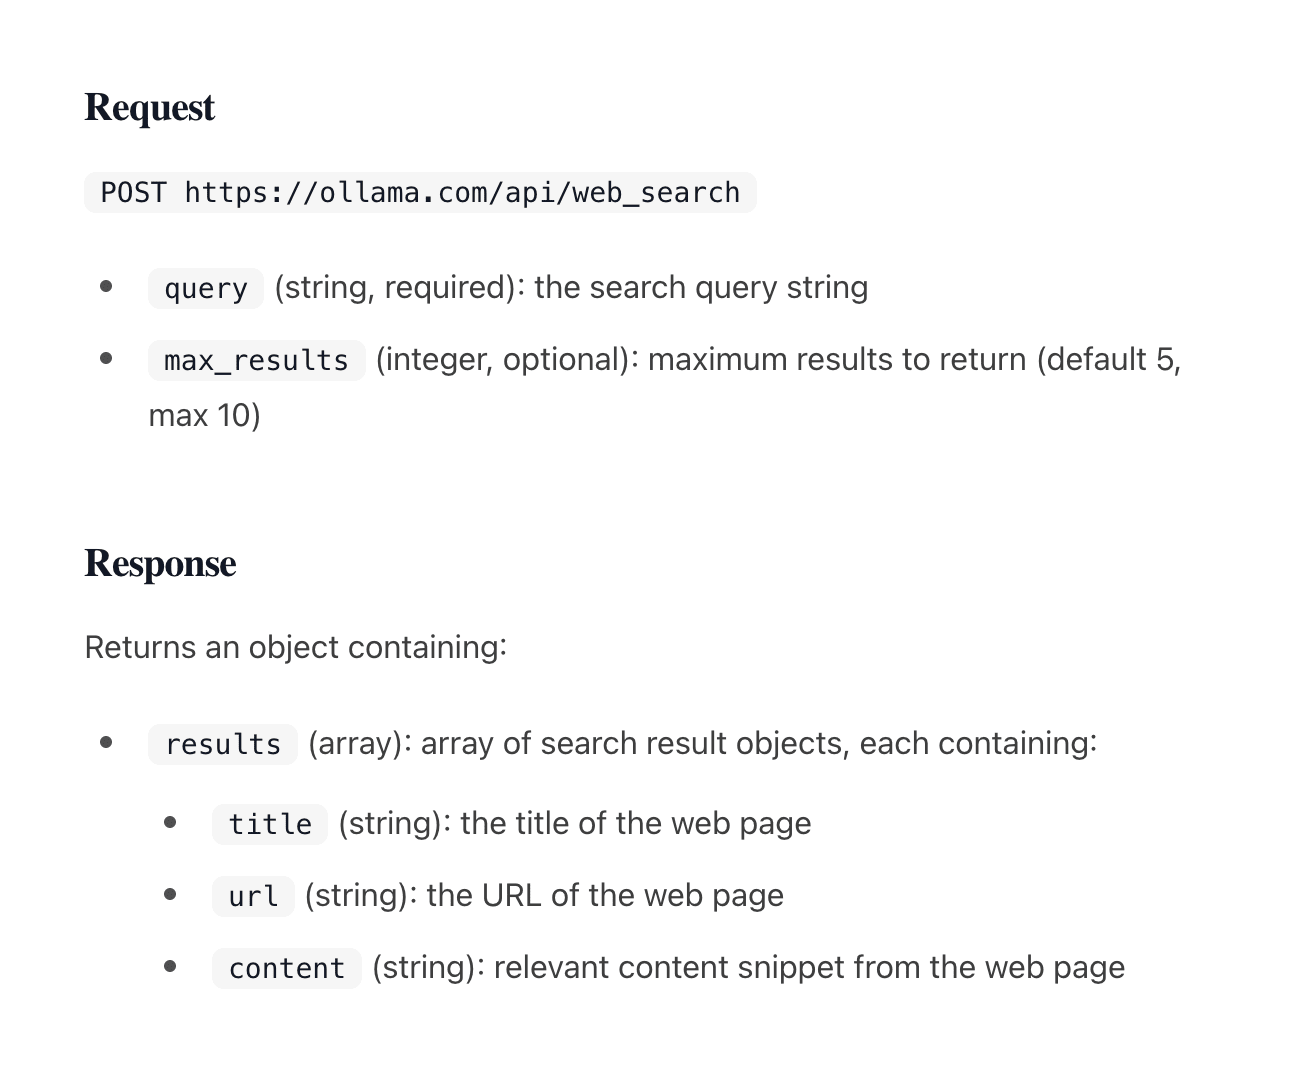Click the 'maximum results to return' description
This screenshot has height=1066, width=1292.
(837, 359)
